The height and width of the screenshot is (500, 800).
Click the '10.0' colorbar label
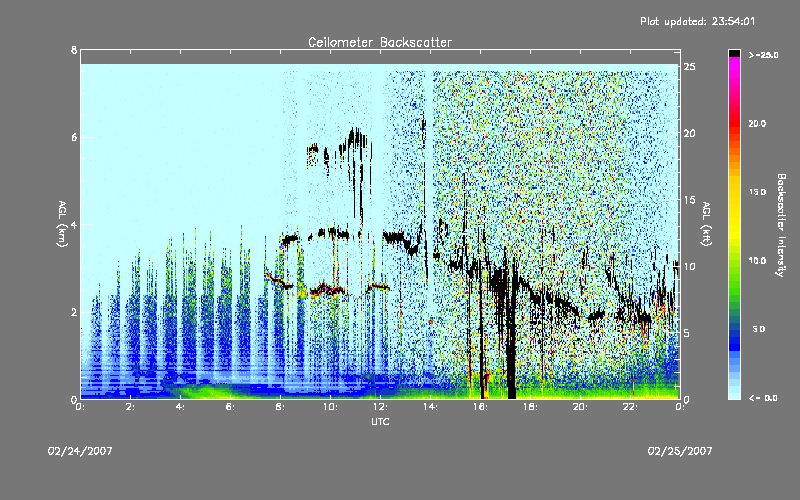pyautogui.click(x=757, y=261)
